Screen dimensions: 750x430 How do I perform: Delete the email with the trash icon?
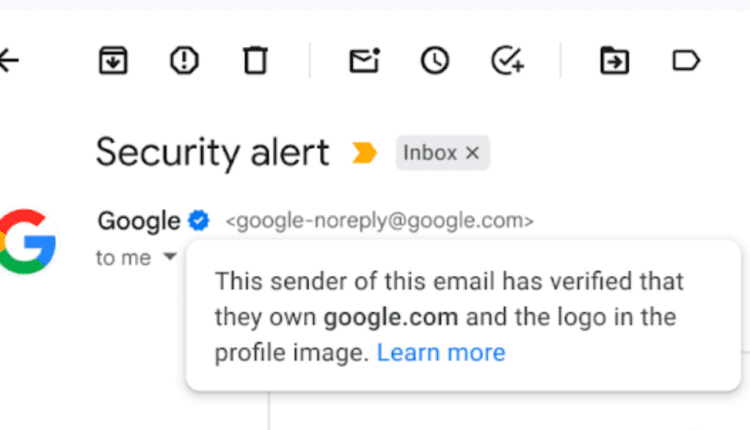click(255, 61)
